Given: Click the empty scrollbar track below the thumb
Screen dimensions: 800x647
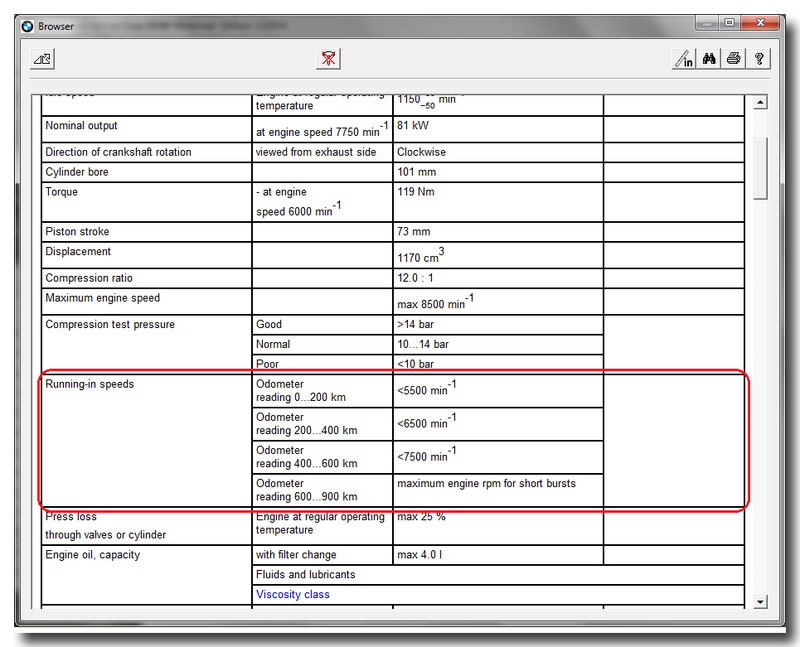Looking at the screenshot, I should [x=760, y=400].
